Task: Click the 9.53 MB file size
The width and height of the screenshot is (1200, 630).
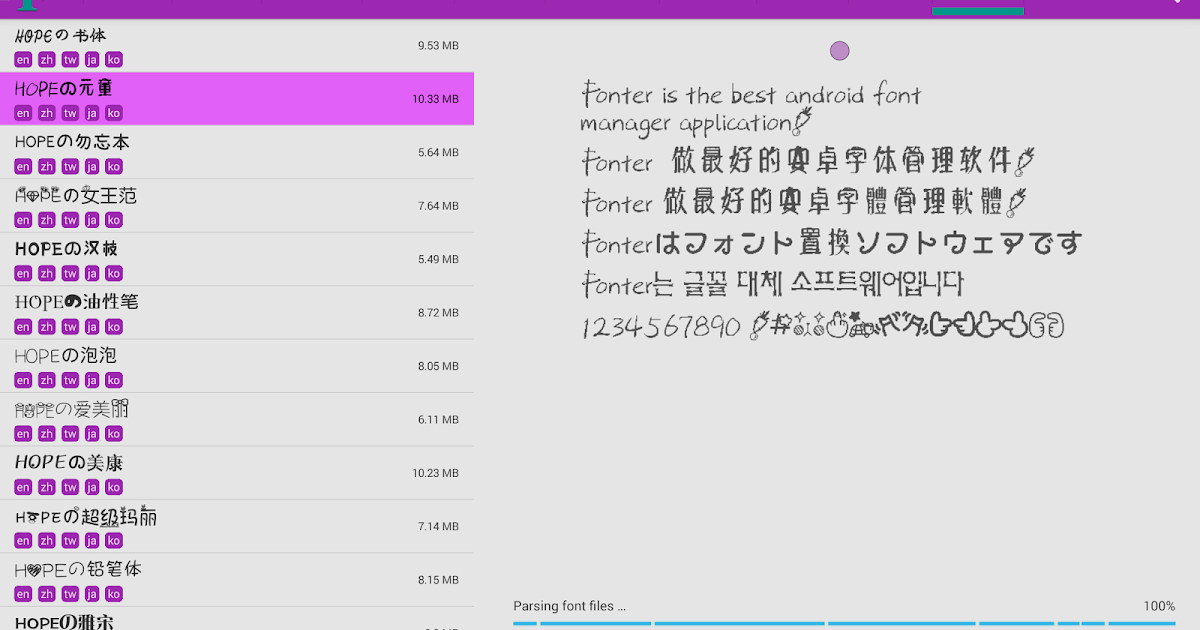Action: pos(438,46)
